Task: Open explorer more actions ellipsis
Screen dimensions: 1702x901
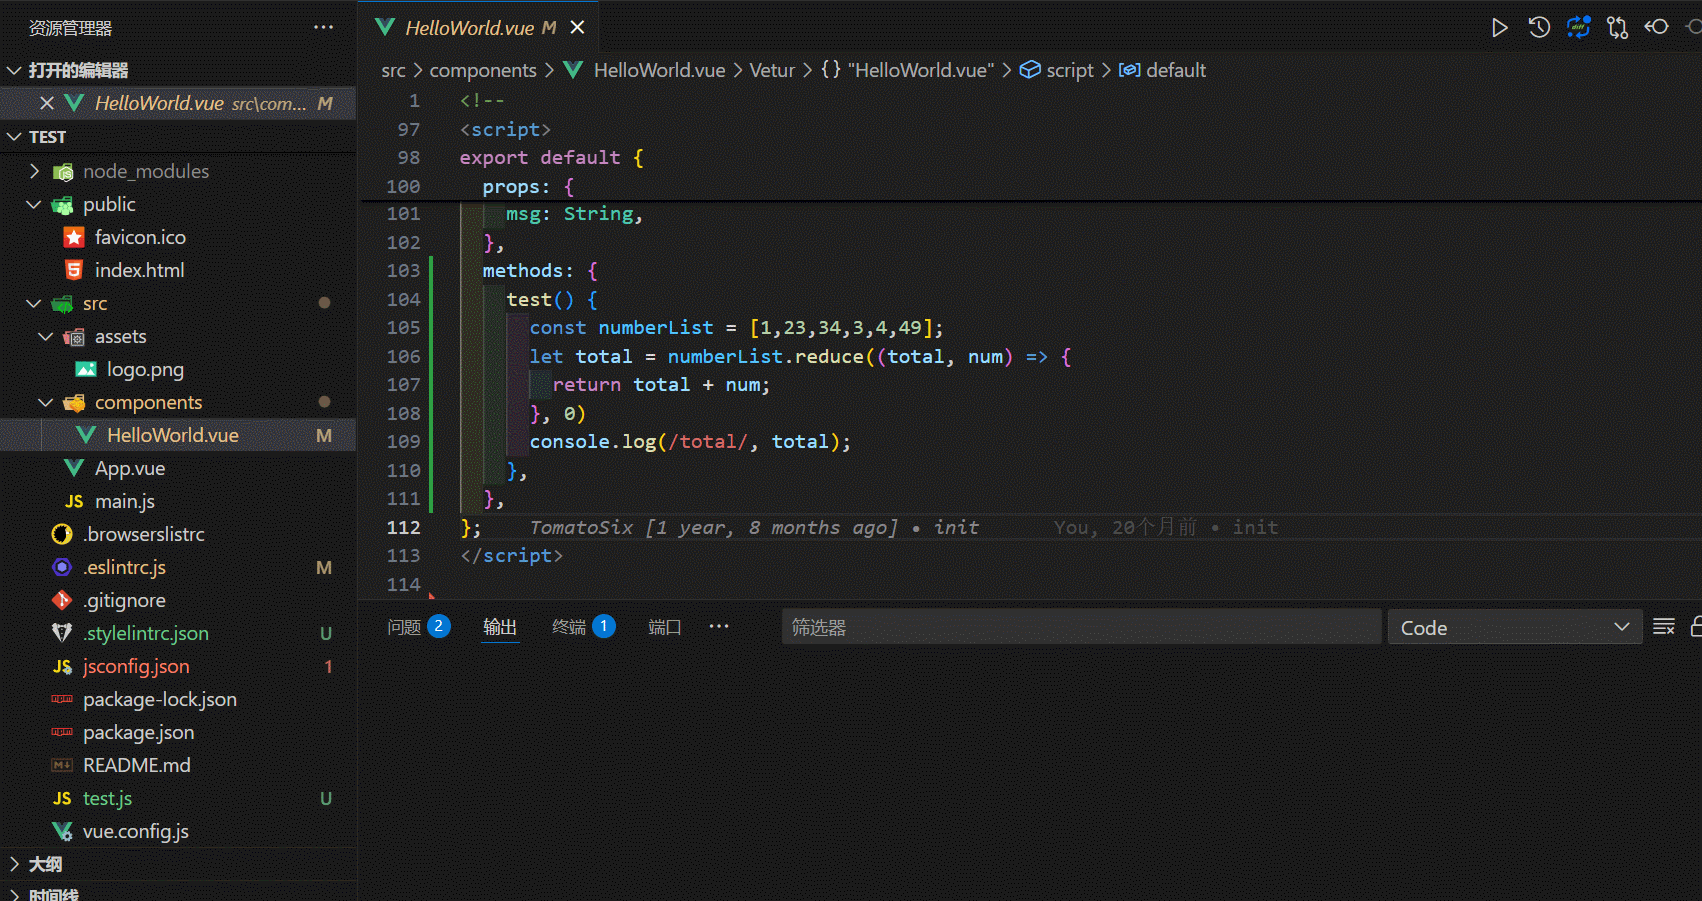Action: point(323,27)
